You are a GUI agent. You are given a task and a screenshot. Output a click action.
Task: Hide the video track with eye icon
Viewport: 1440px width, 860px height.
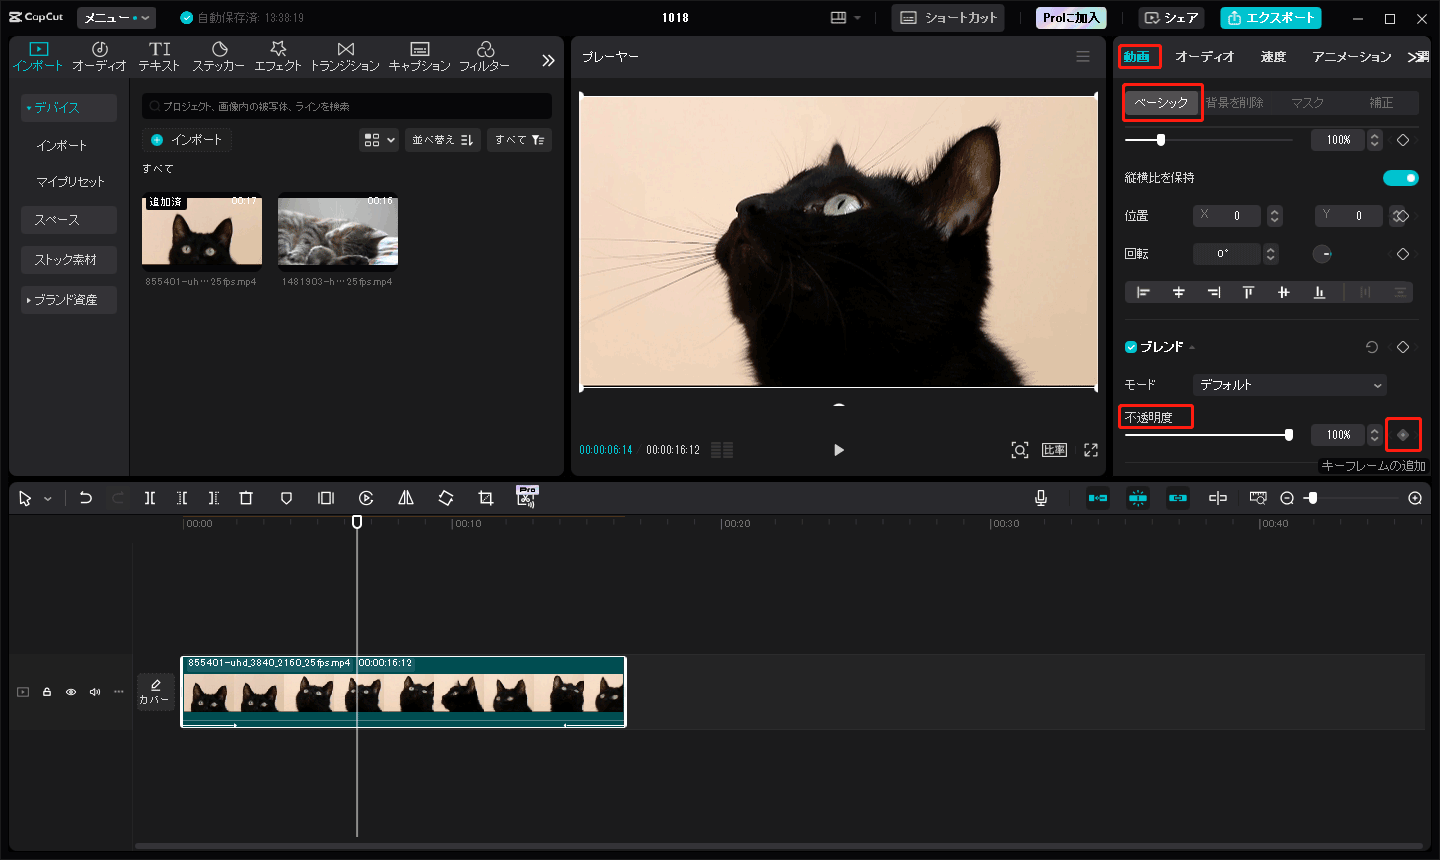click(71, 692)
